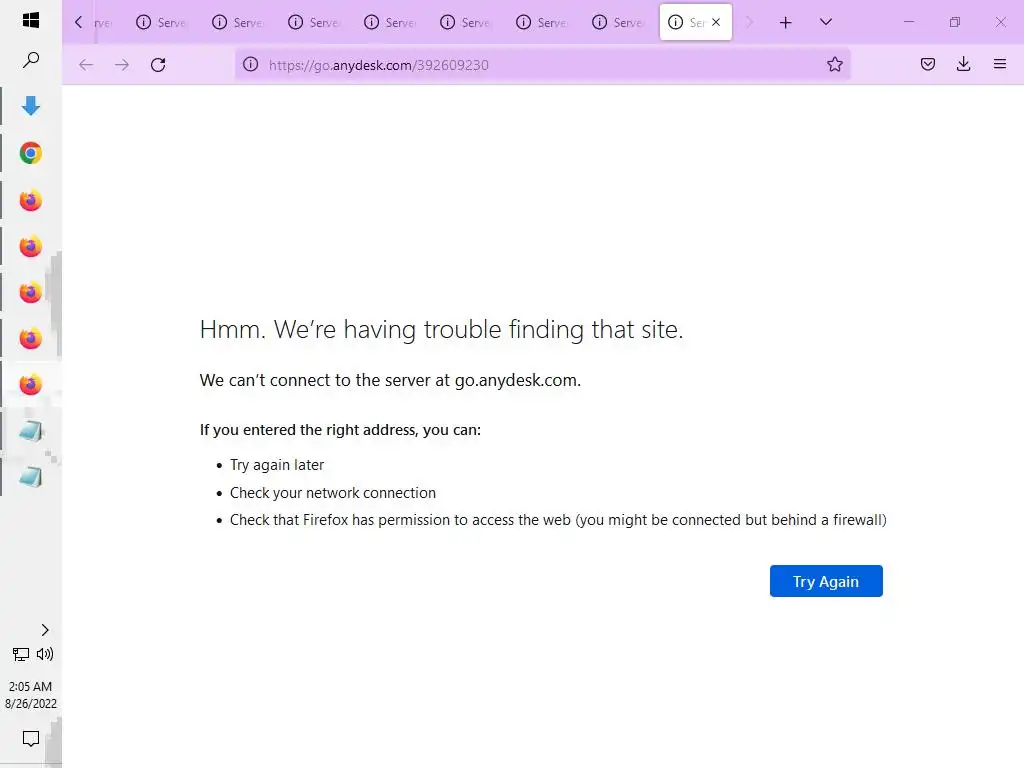Screen dimensions: 1024x768
Task: Click the heading Hmm. We're having trouble
Action: point(441,330)
